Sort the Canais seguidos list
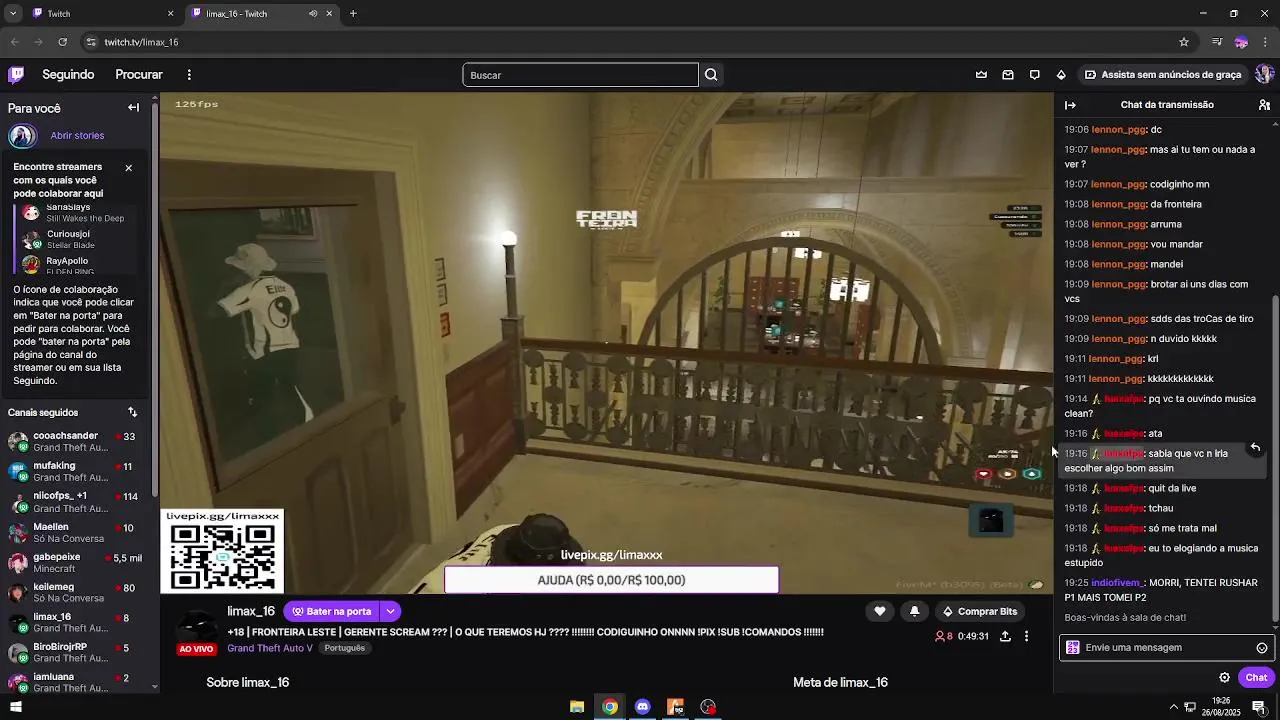Image resolution: width=1280 pixels, height=720 pixels. pyautogui.click(x=132, y=412)
